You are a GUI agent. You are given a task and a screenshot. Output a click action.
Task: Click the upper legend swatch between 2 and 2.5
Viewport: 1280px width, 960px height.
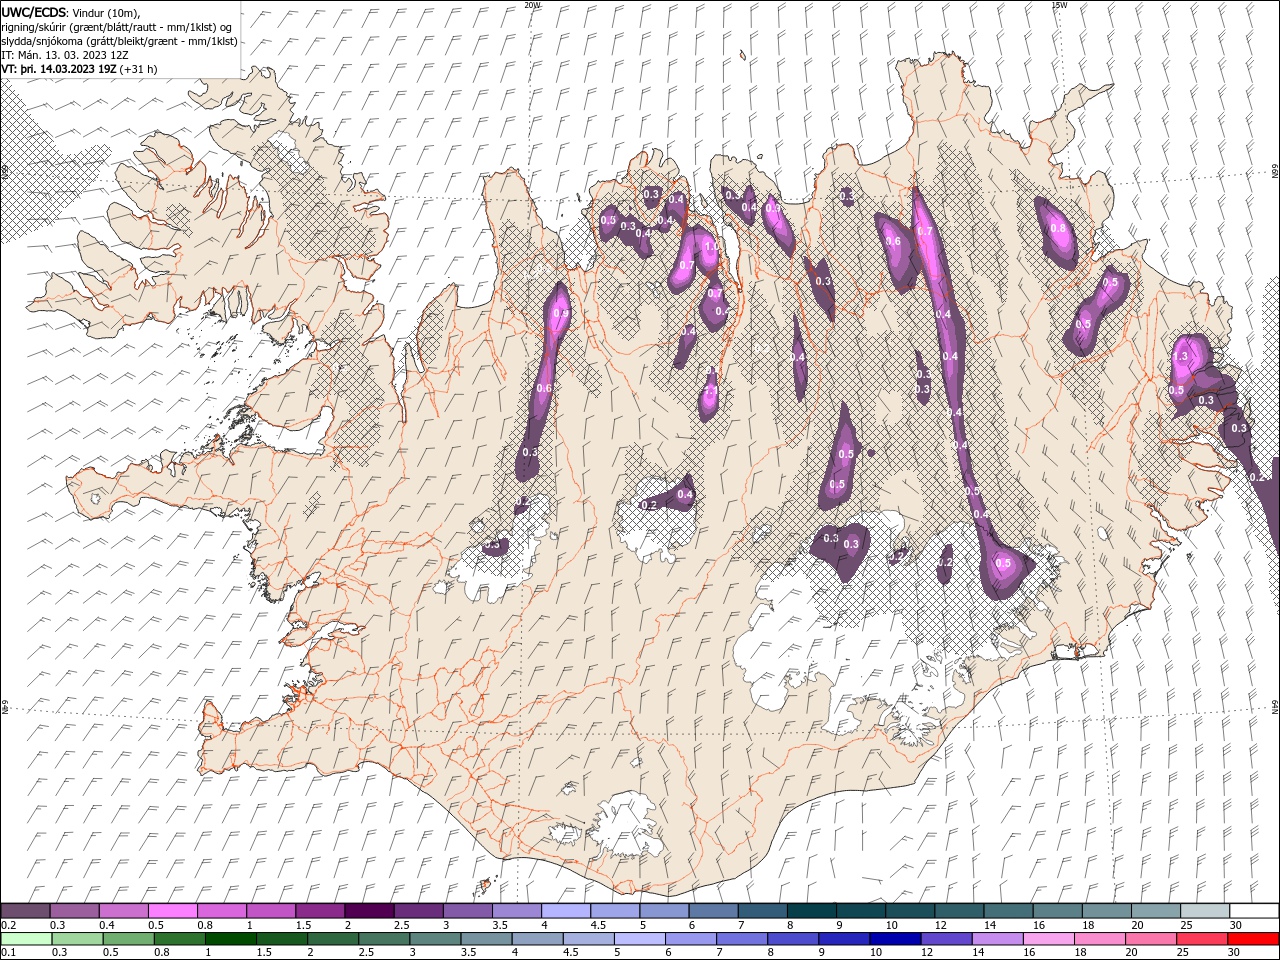[x=368, y=911]
